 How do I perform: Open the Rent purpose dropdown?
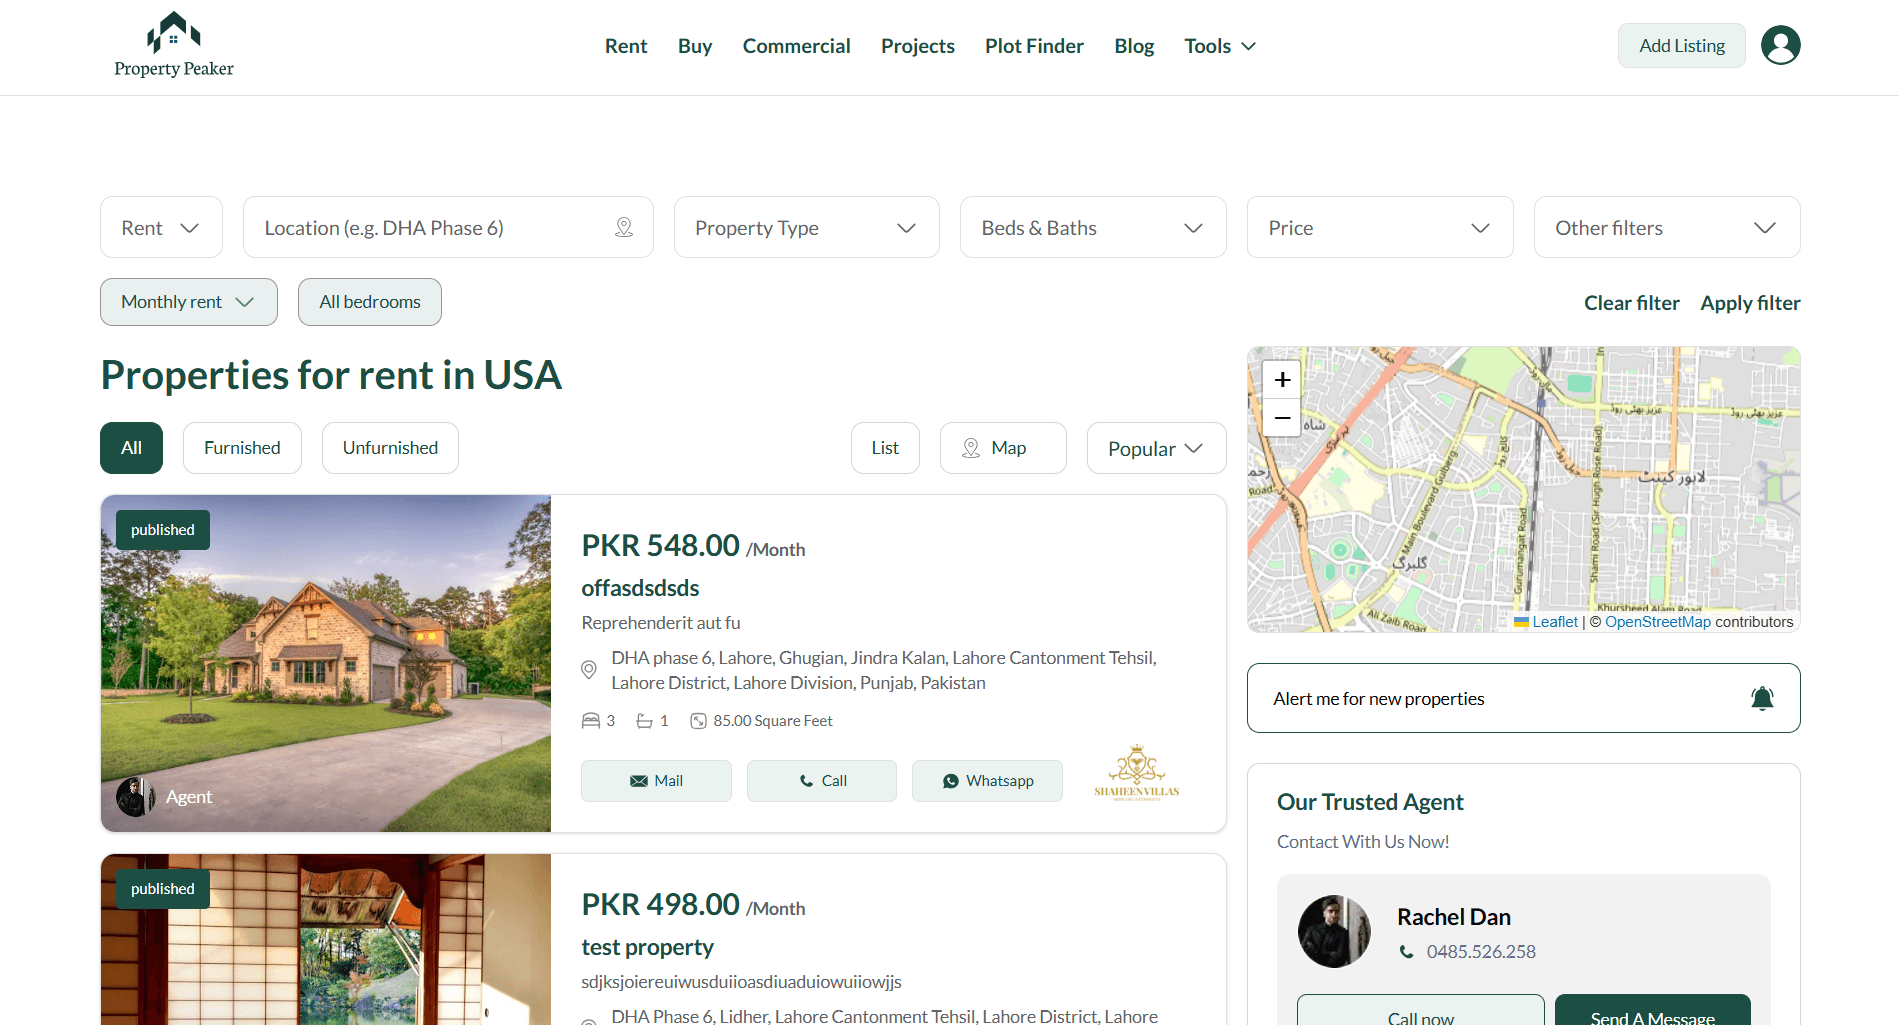[x=161, y=227]
